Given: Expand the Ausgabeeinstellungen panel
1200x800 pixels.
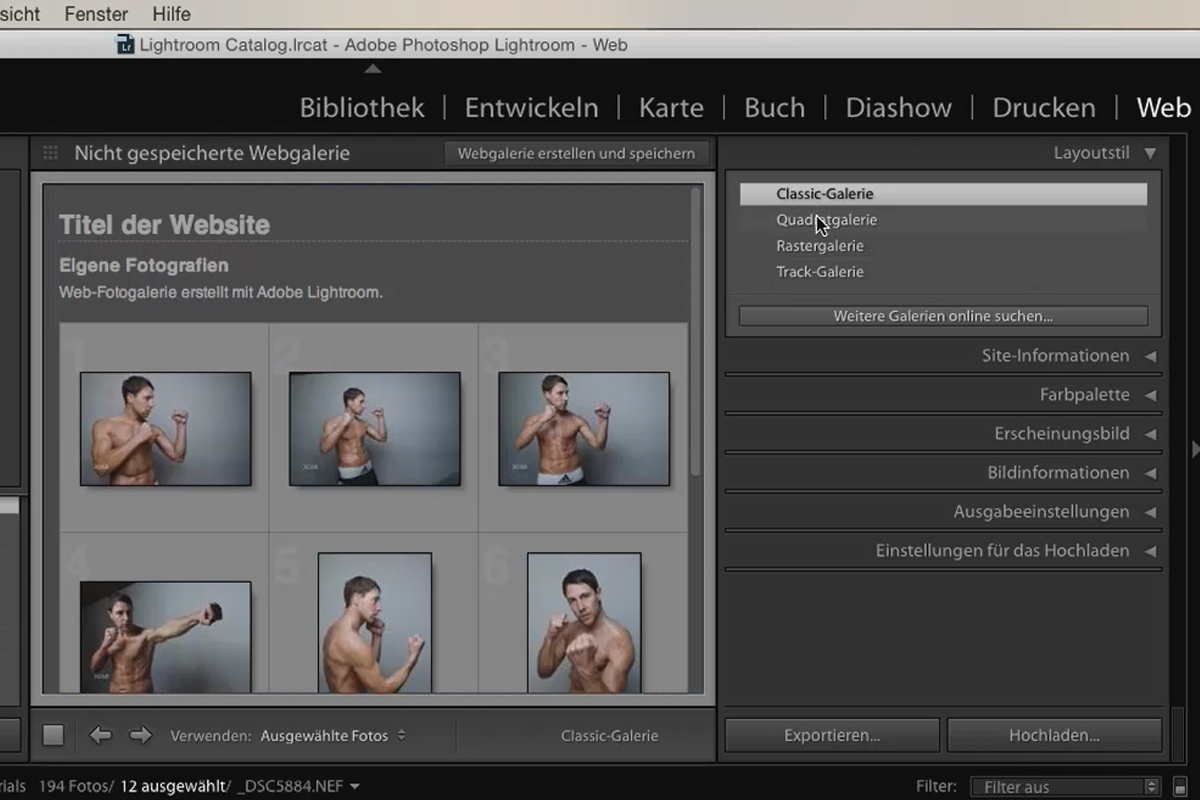Looking at the screenshot, I should click(x=1150, y=512).
